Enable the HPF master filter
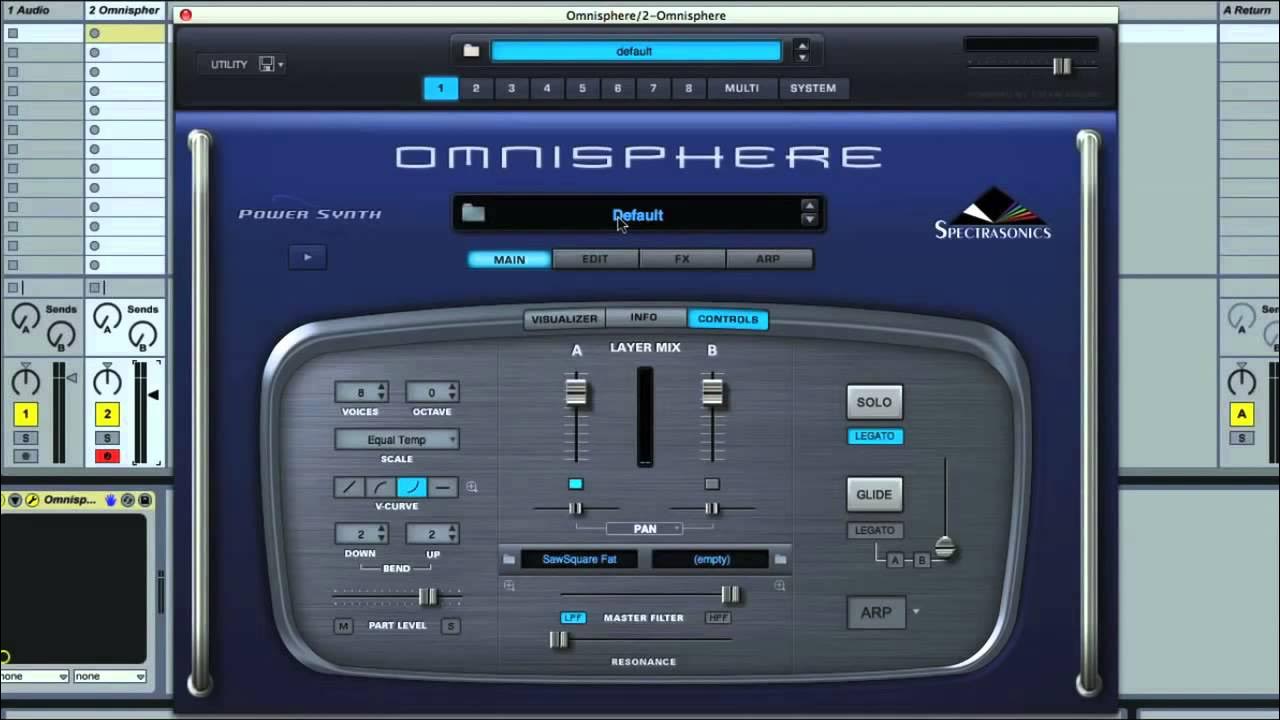 718,618
